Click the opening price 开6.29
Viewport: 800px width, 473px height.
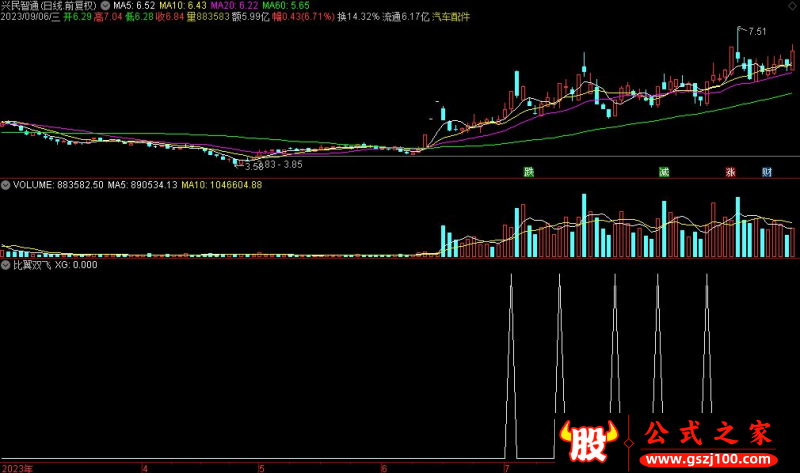point(78,17)
